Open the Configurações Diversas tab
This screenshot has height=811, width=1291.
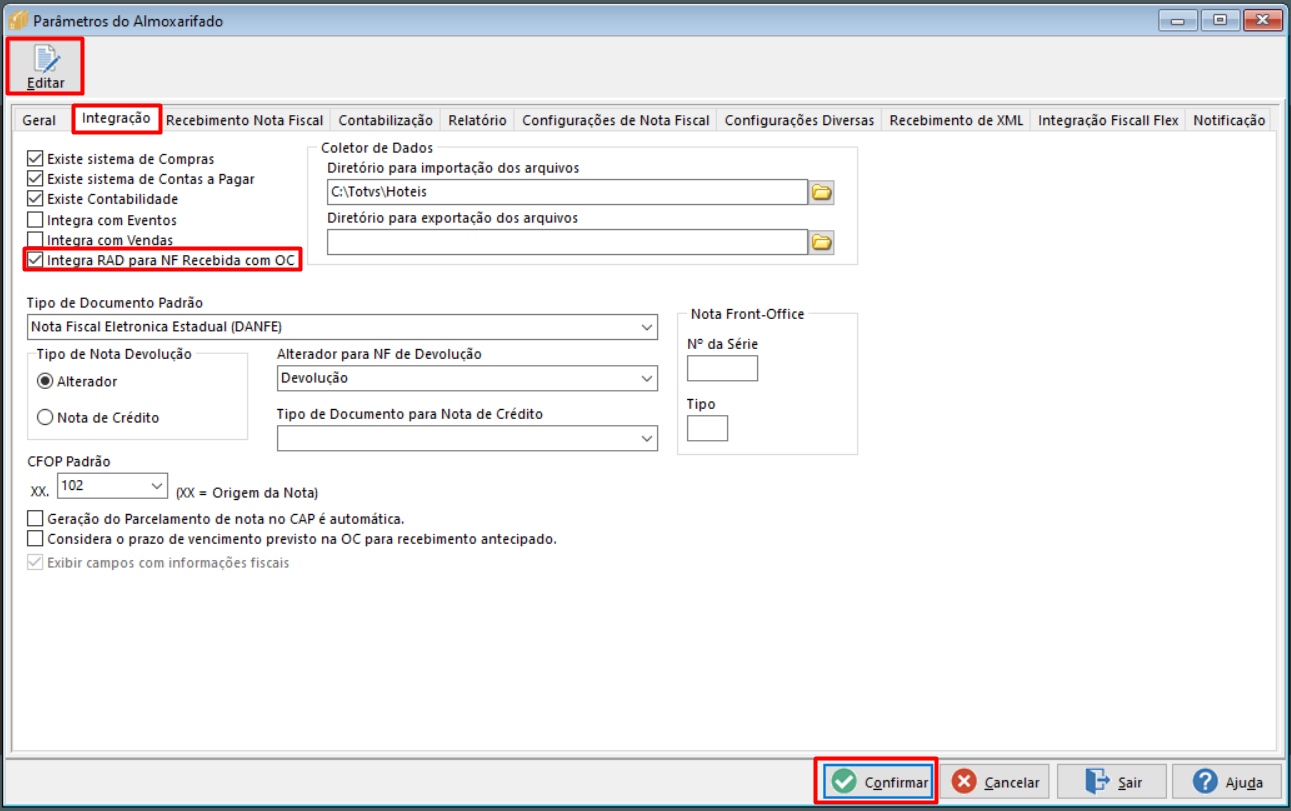click(x=799, y=120)
